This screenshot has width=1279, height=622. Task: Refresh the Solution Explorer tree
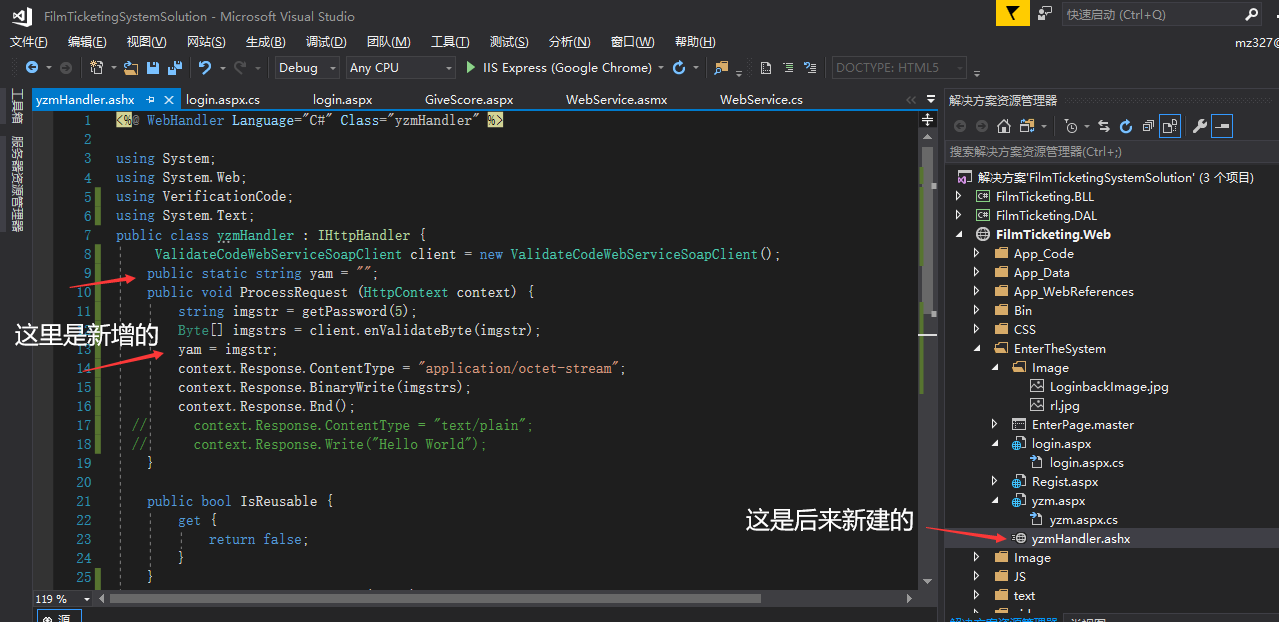(x=1126, y=126)
